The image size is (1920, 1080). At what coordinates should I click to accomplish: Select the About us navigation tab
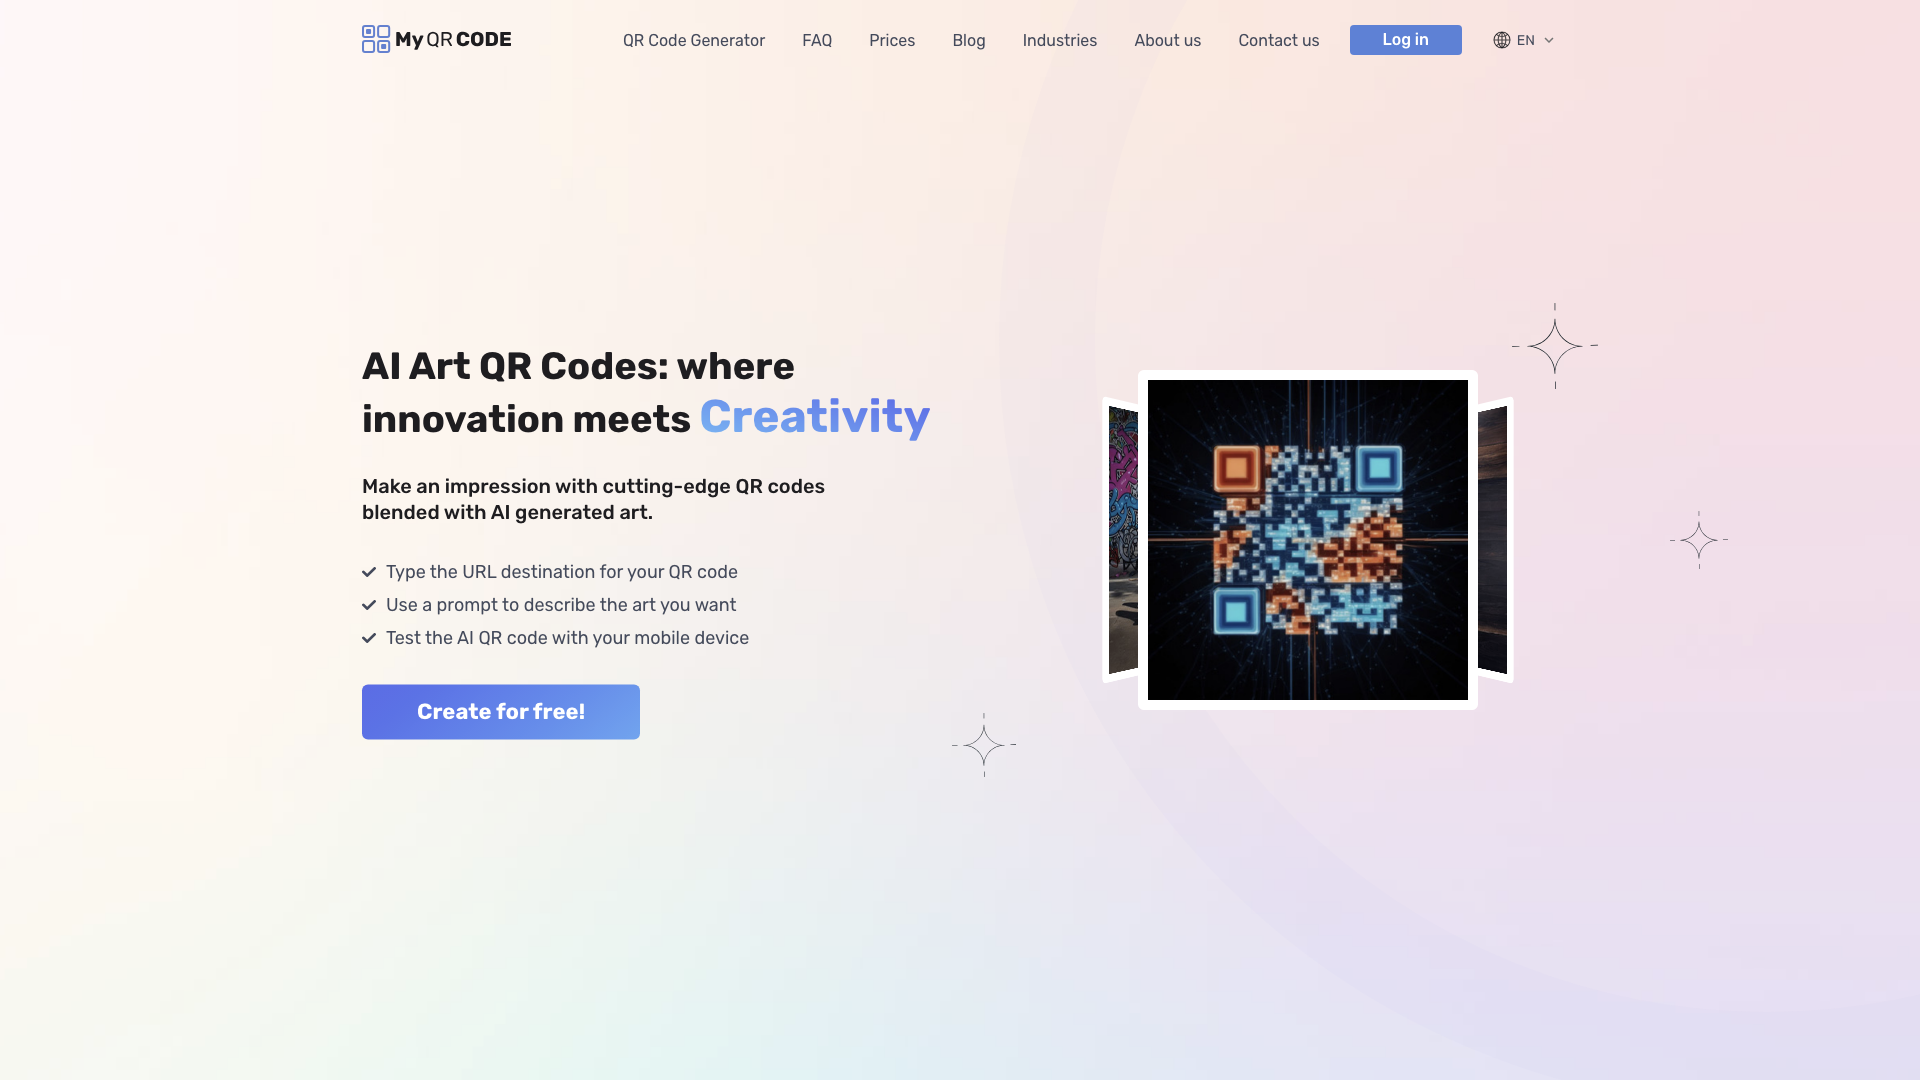(1167, 40)
